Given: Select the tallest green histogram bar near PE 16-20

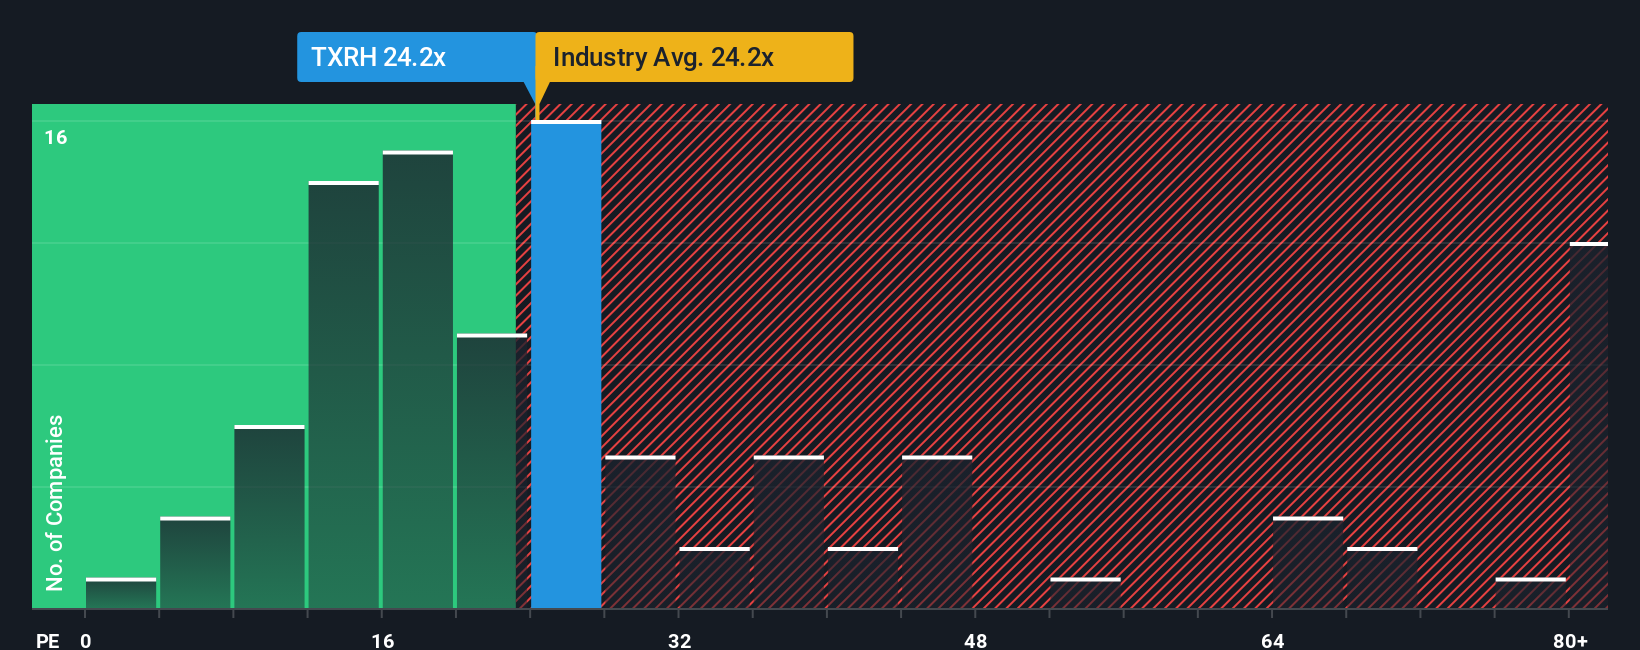Looking at the screenshot, I should click(x=418, y=380).
